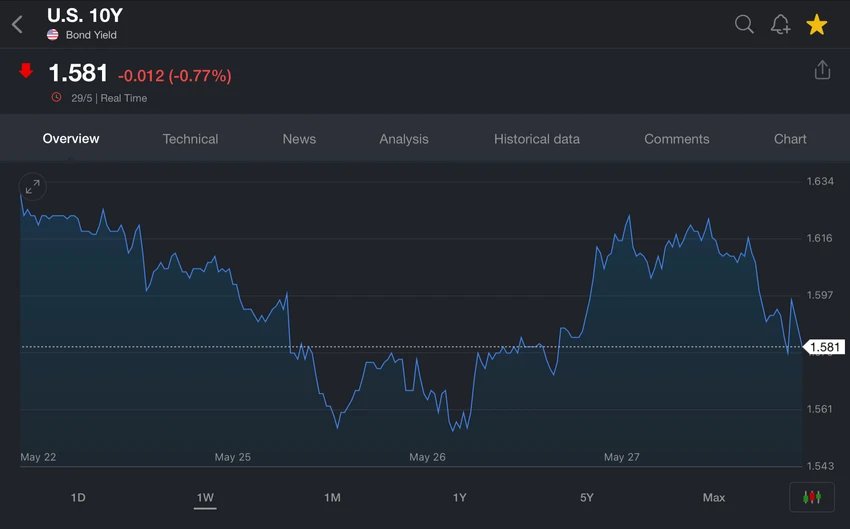Click the May 22 date label
Viewport: 850px width, 529px height.
(x=38, y=457)
